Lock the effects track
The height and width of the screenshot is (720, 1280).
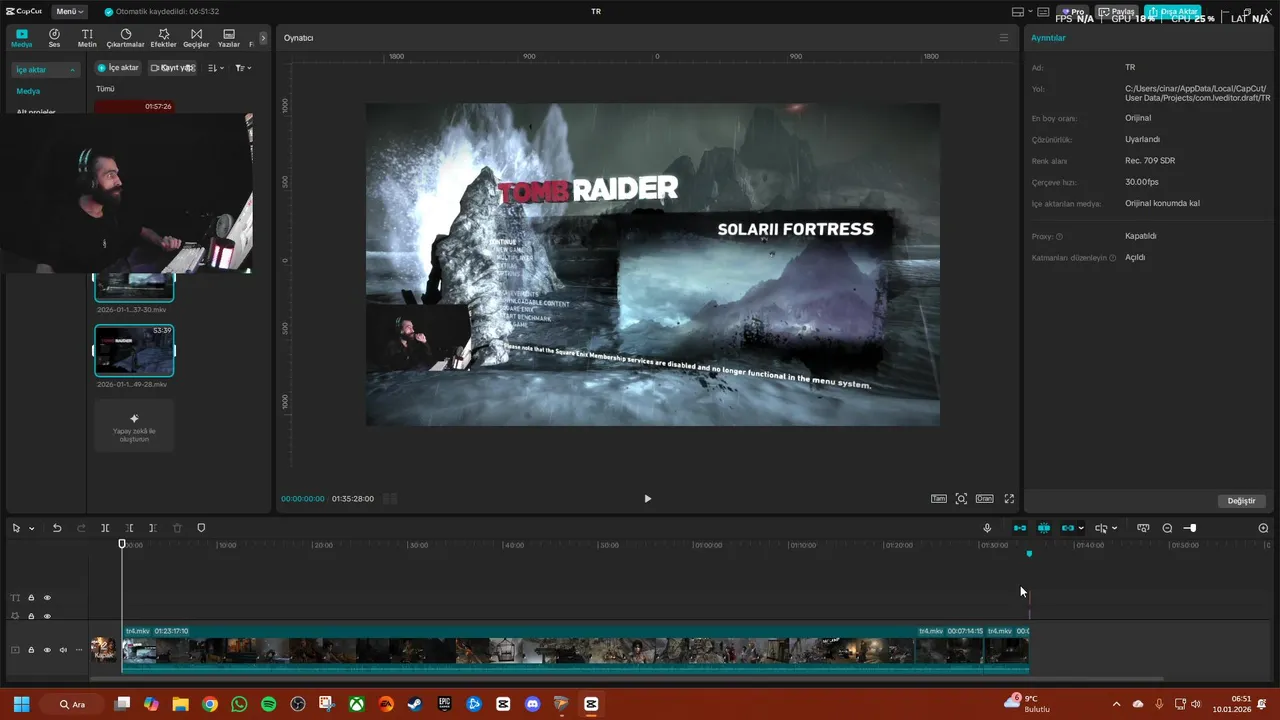tap(31, 616)
